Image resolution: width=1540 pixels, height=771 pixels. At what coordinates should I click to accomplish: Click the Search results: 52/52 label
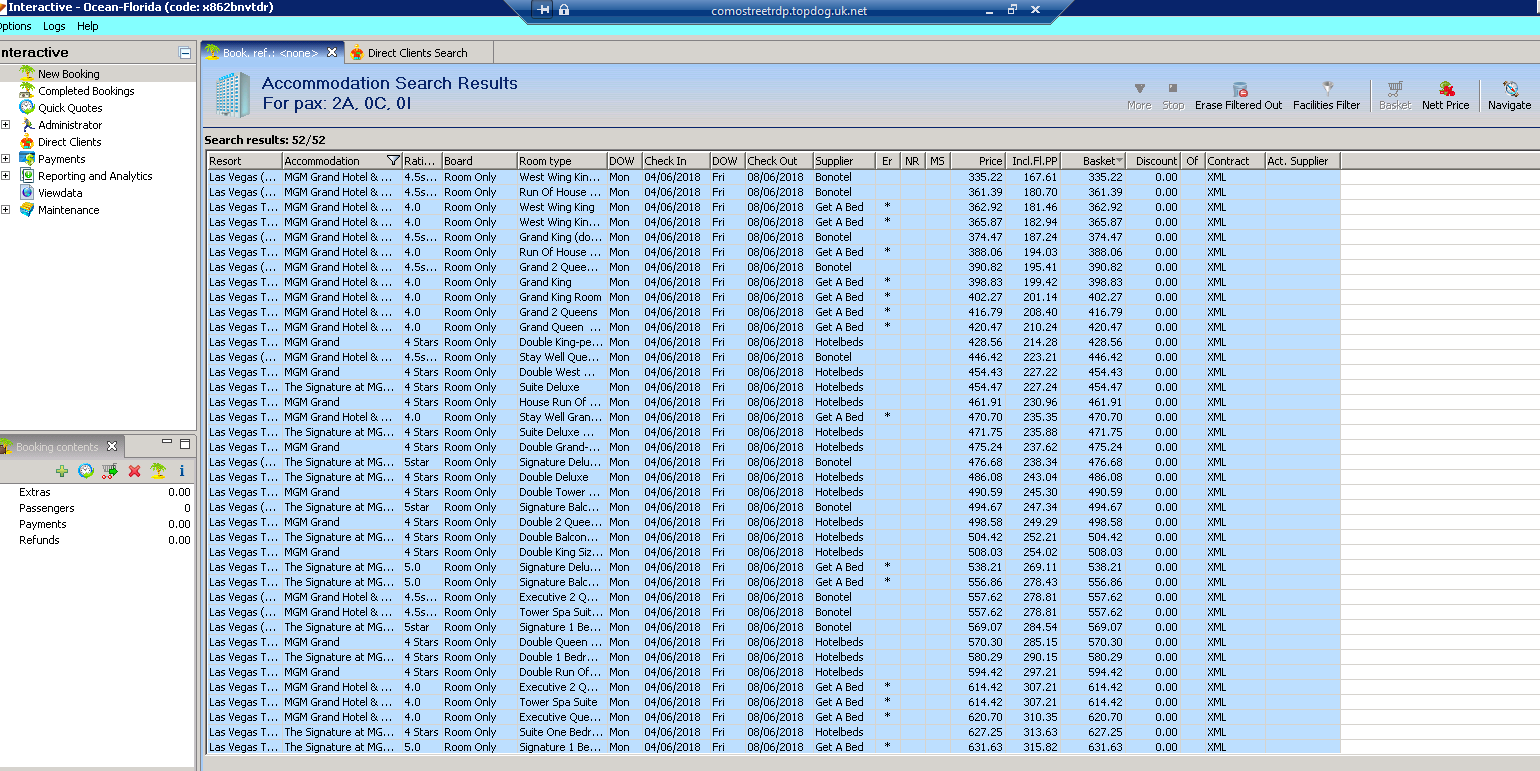265,140
